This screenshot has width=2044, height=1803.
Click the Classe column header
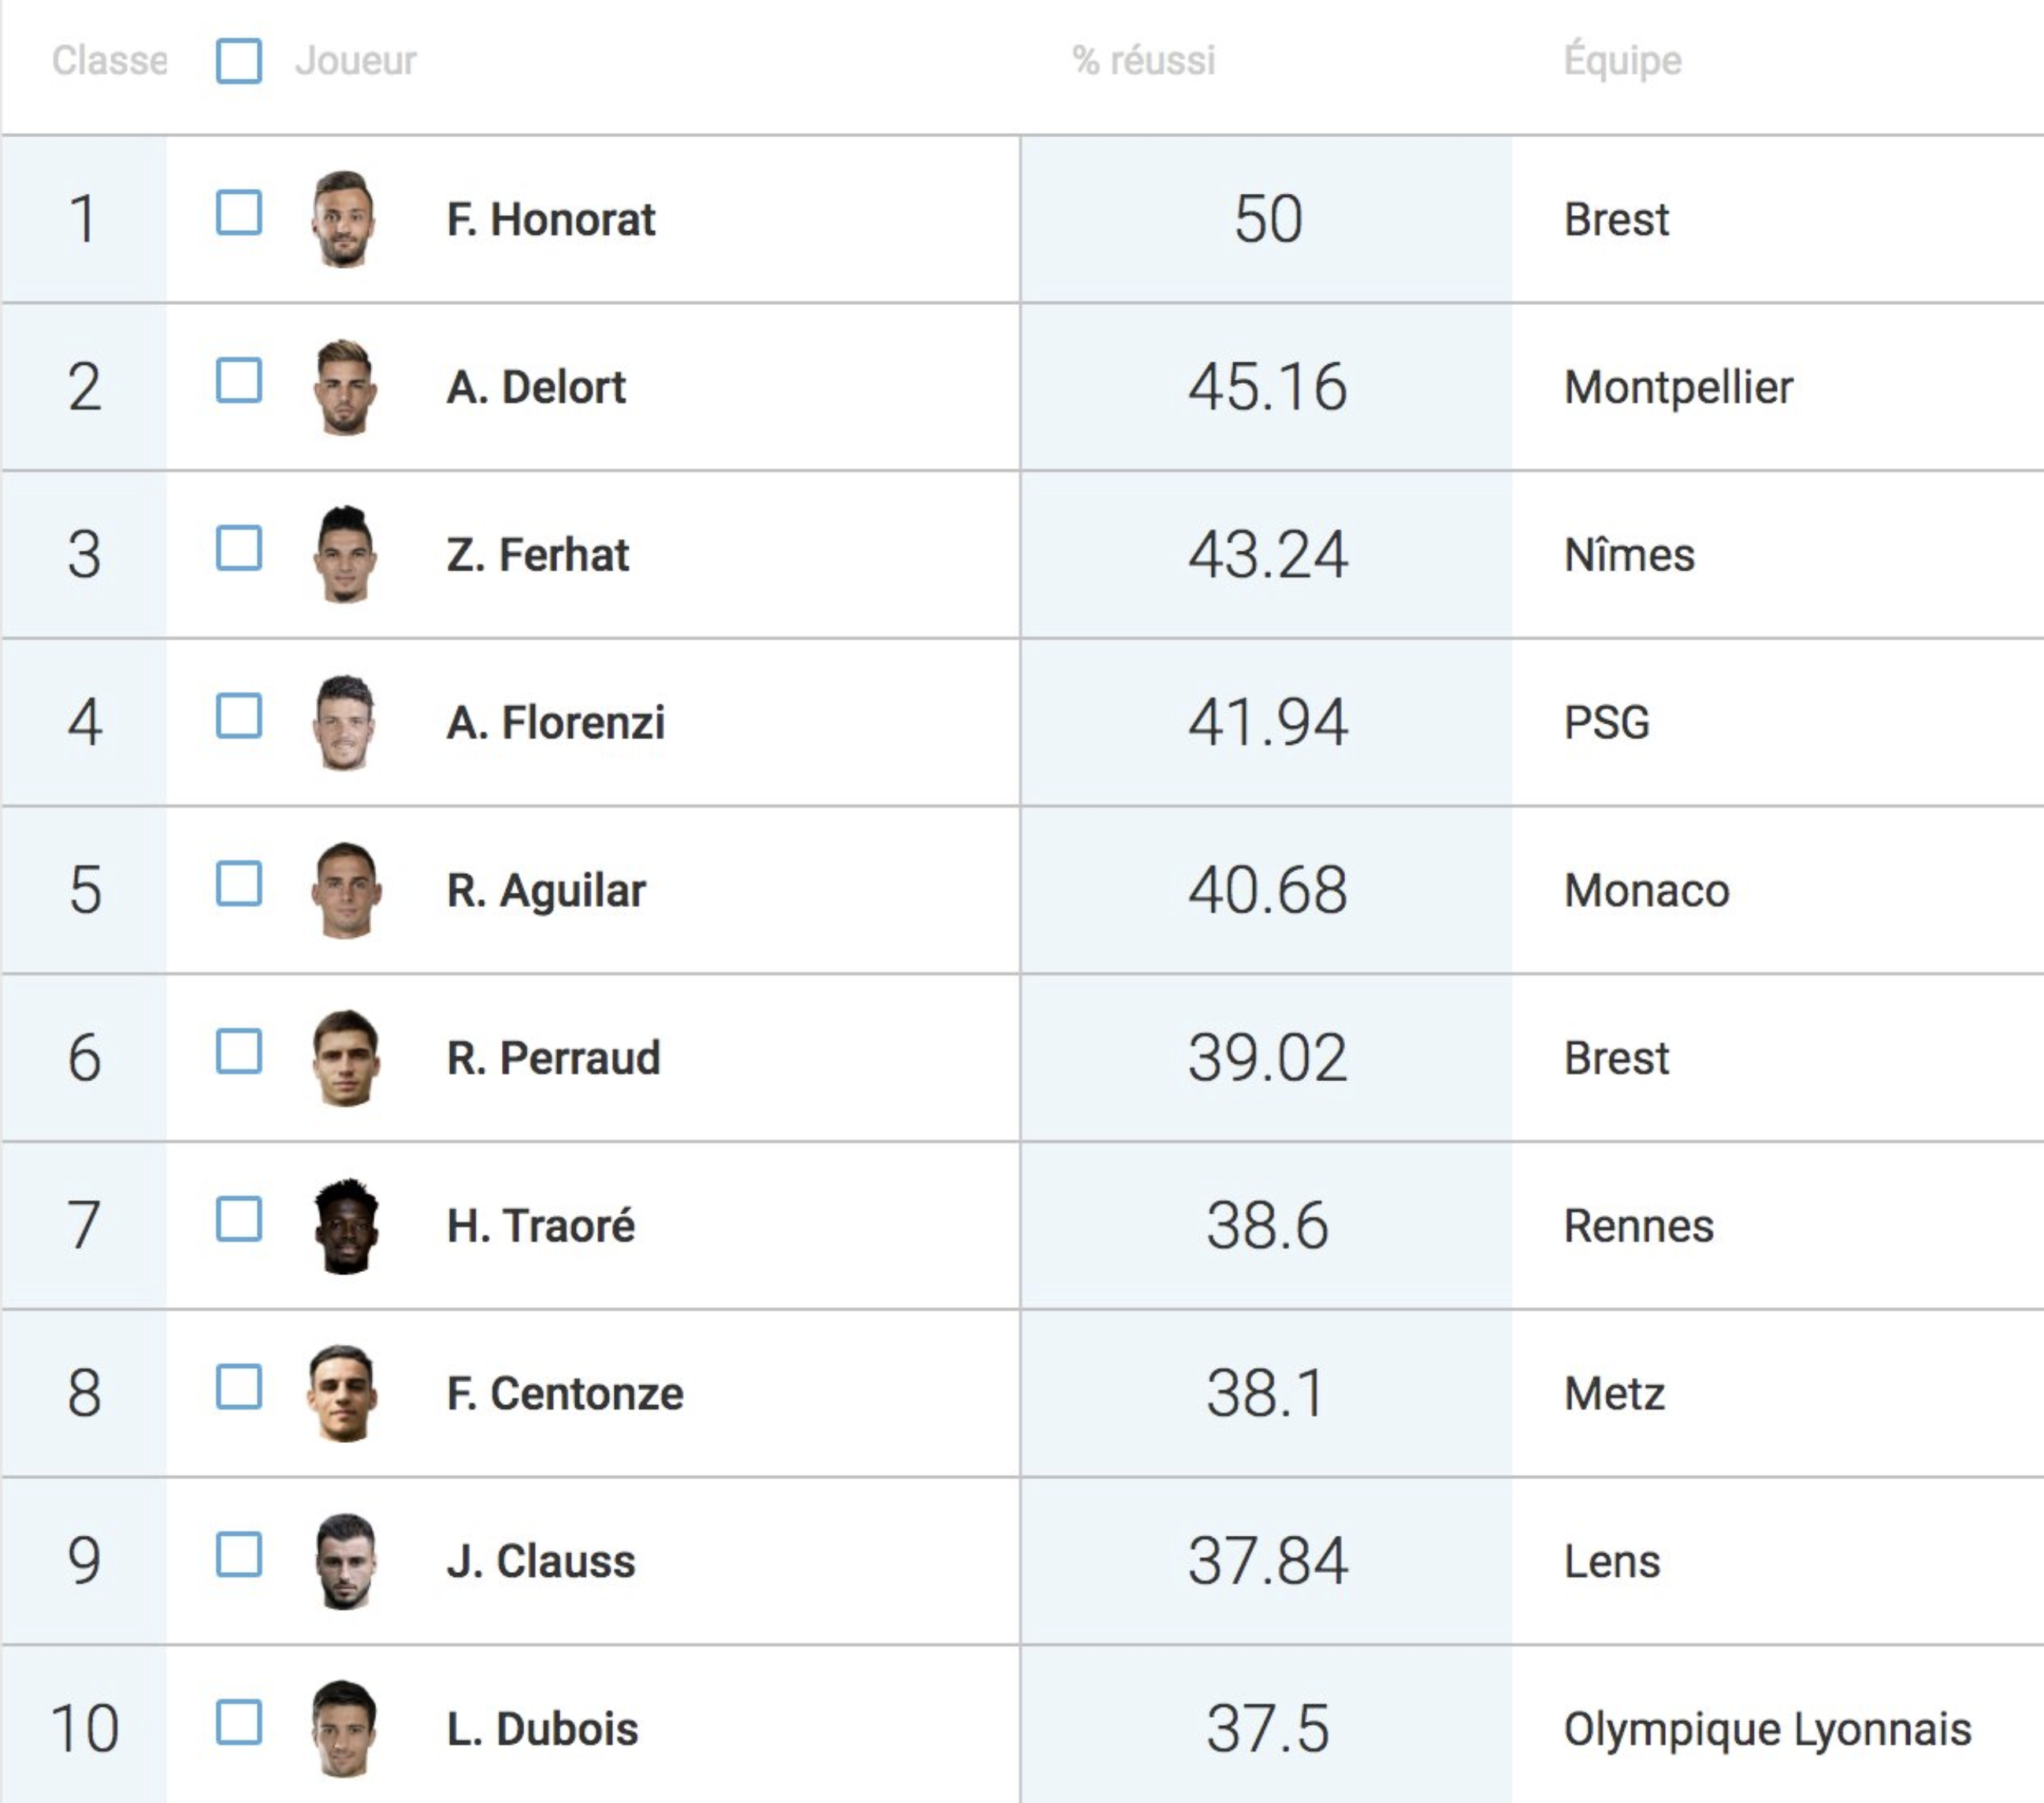[109, 61]
